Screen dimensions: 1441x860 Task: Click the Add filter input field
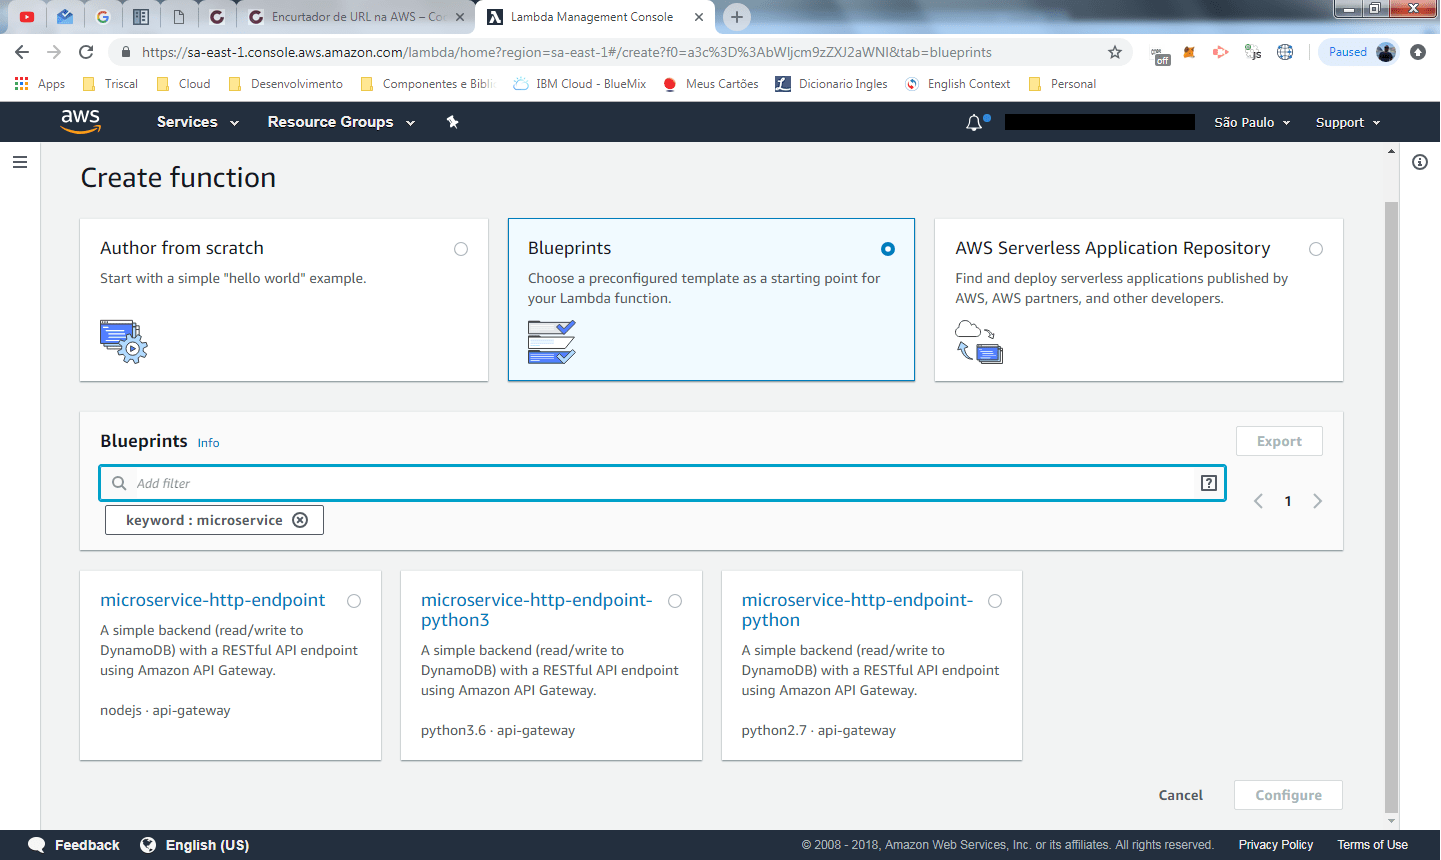click(662, 483)
